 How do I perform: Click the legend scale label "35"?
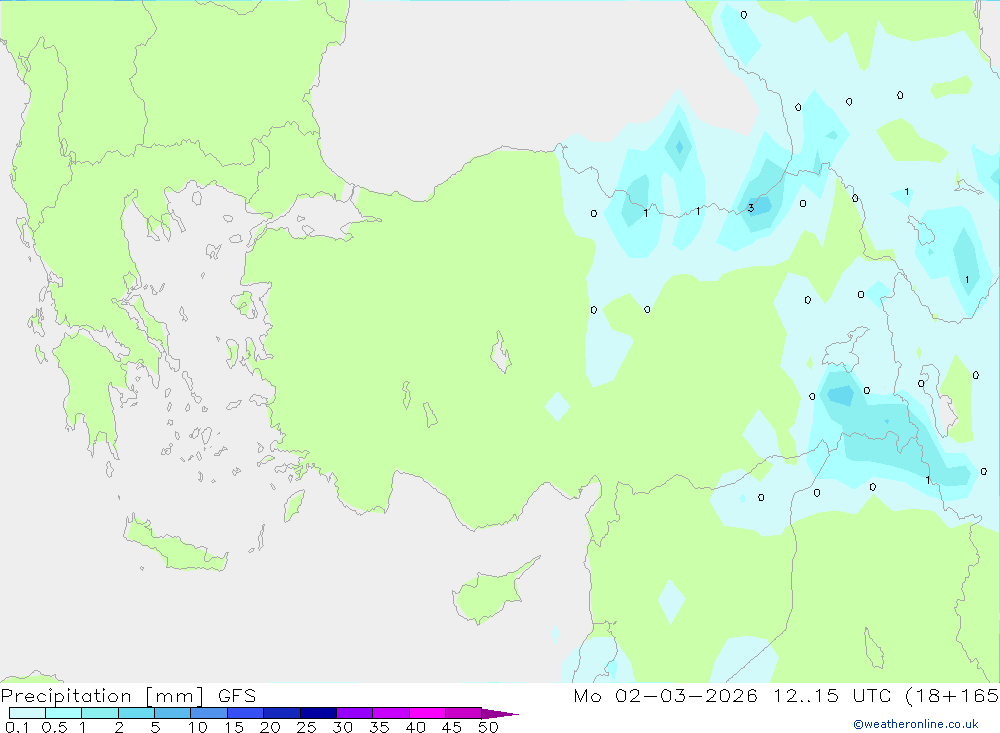(x=379, y=727)
